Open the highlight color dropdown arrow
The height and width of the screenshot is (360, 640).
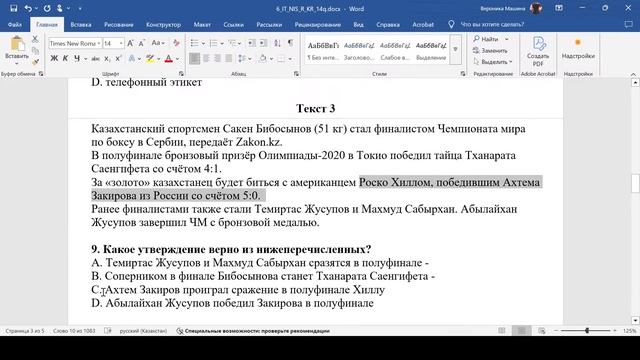click(158, 59)
